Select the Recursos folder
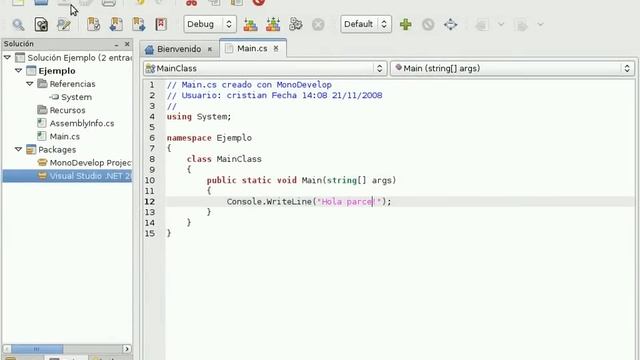This screenshot has height=360, width=640. tap(67, 110)
